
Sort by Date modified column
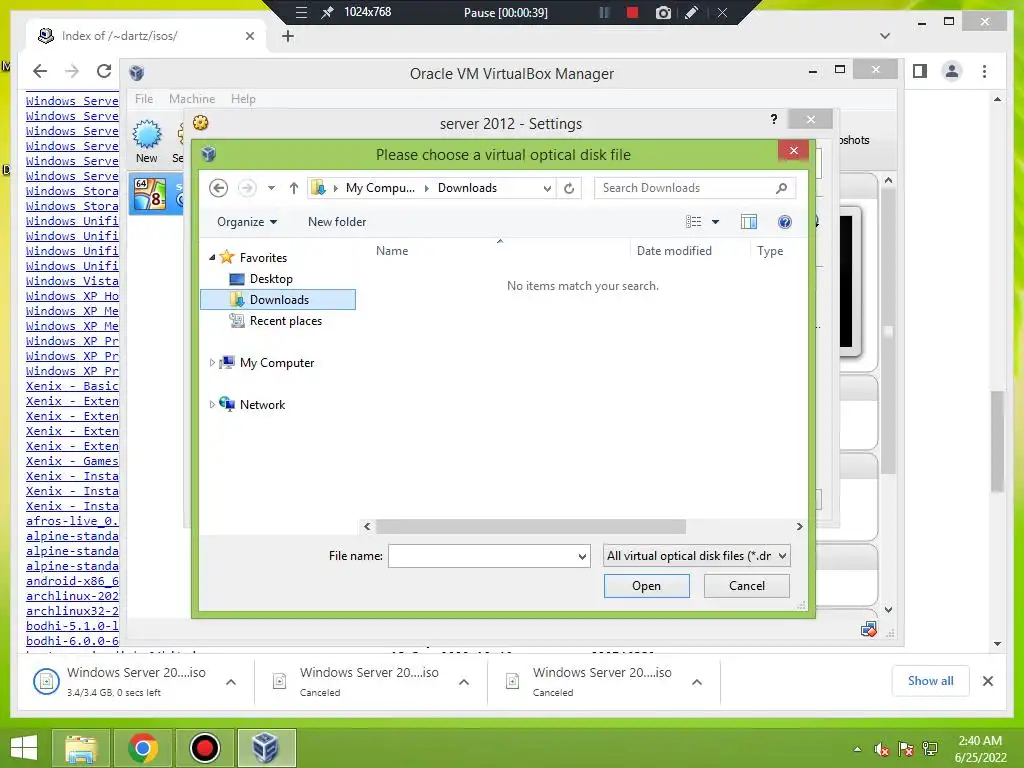pyautogui.click(x=674, y=251)
